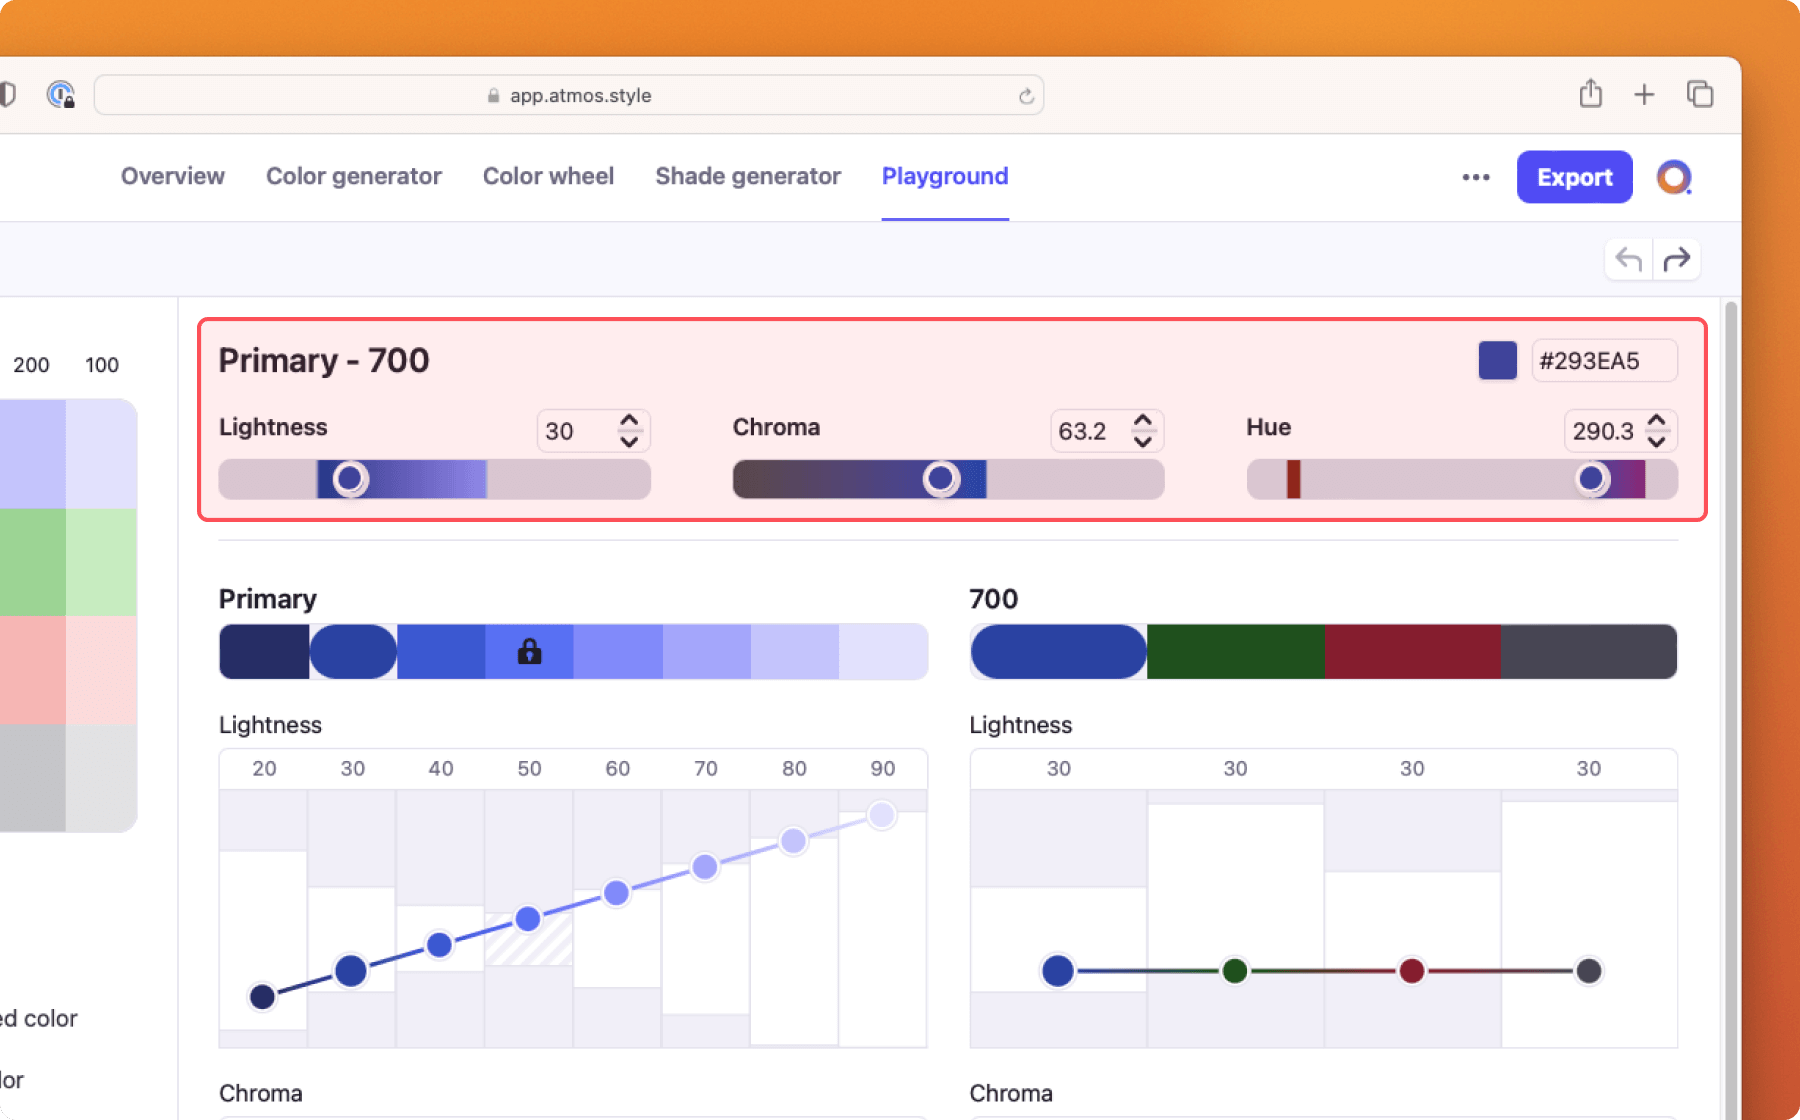
Task: Click the password manager extension icon
Action: (x=61, y=94)
